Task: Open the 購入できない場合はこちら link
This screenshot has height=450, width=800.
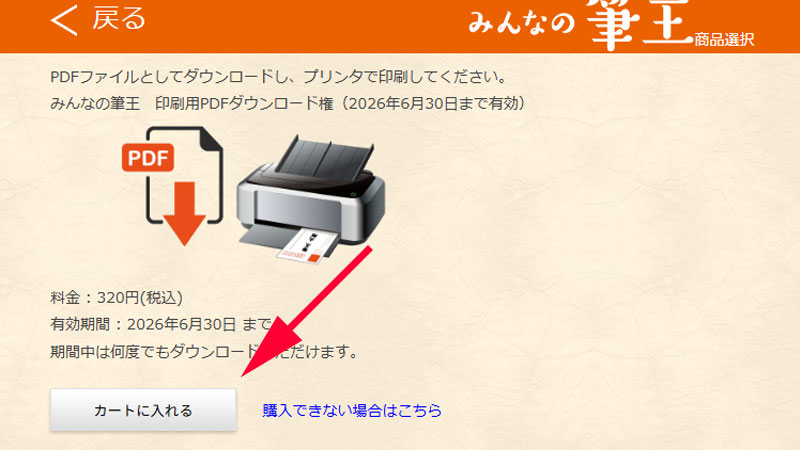Action: point(352,410)
